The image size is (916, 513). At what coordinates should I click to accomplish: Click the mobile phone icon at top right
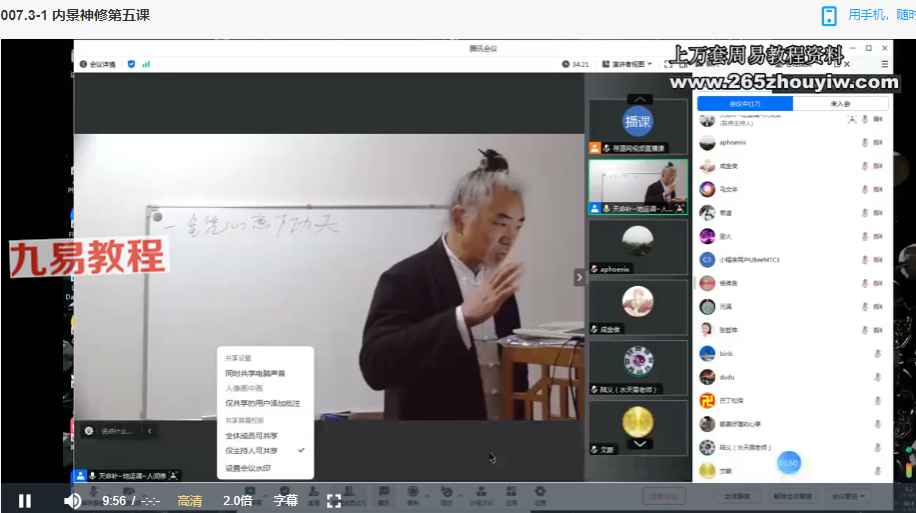(x=828, y=15)
